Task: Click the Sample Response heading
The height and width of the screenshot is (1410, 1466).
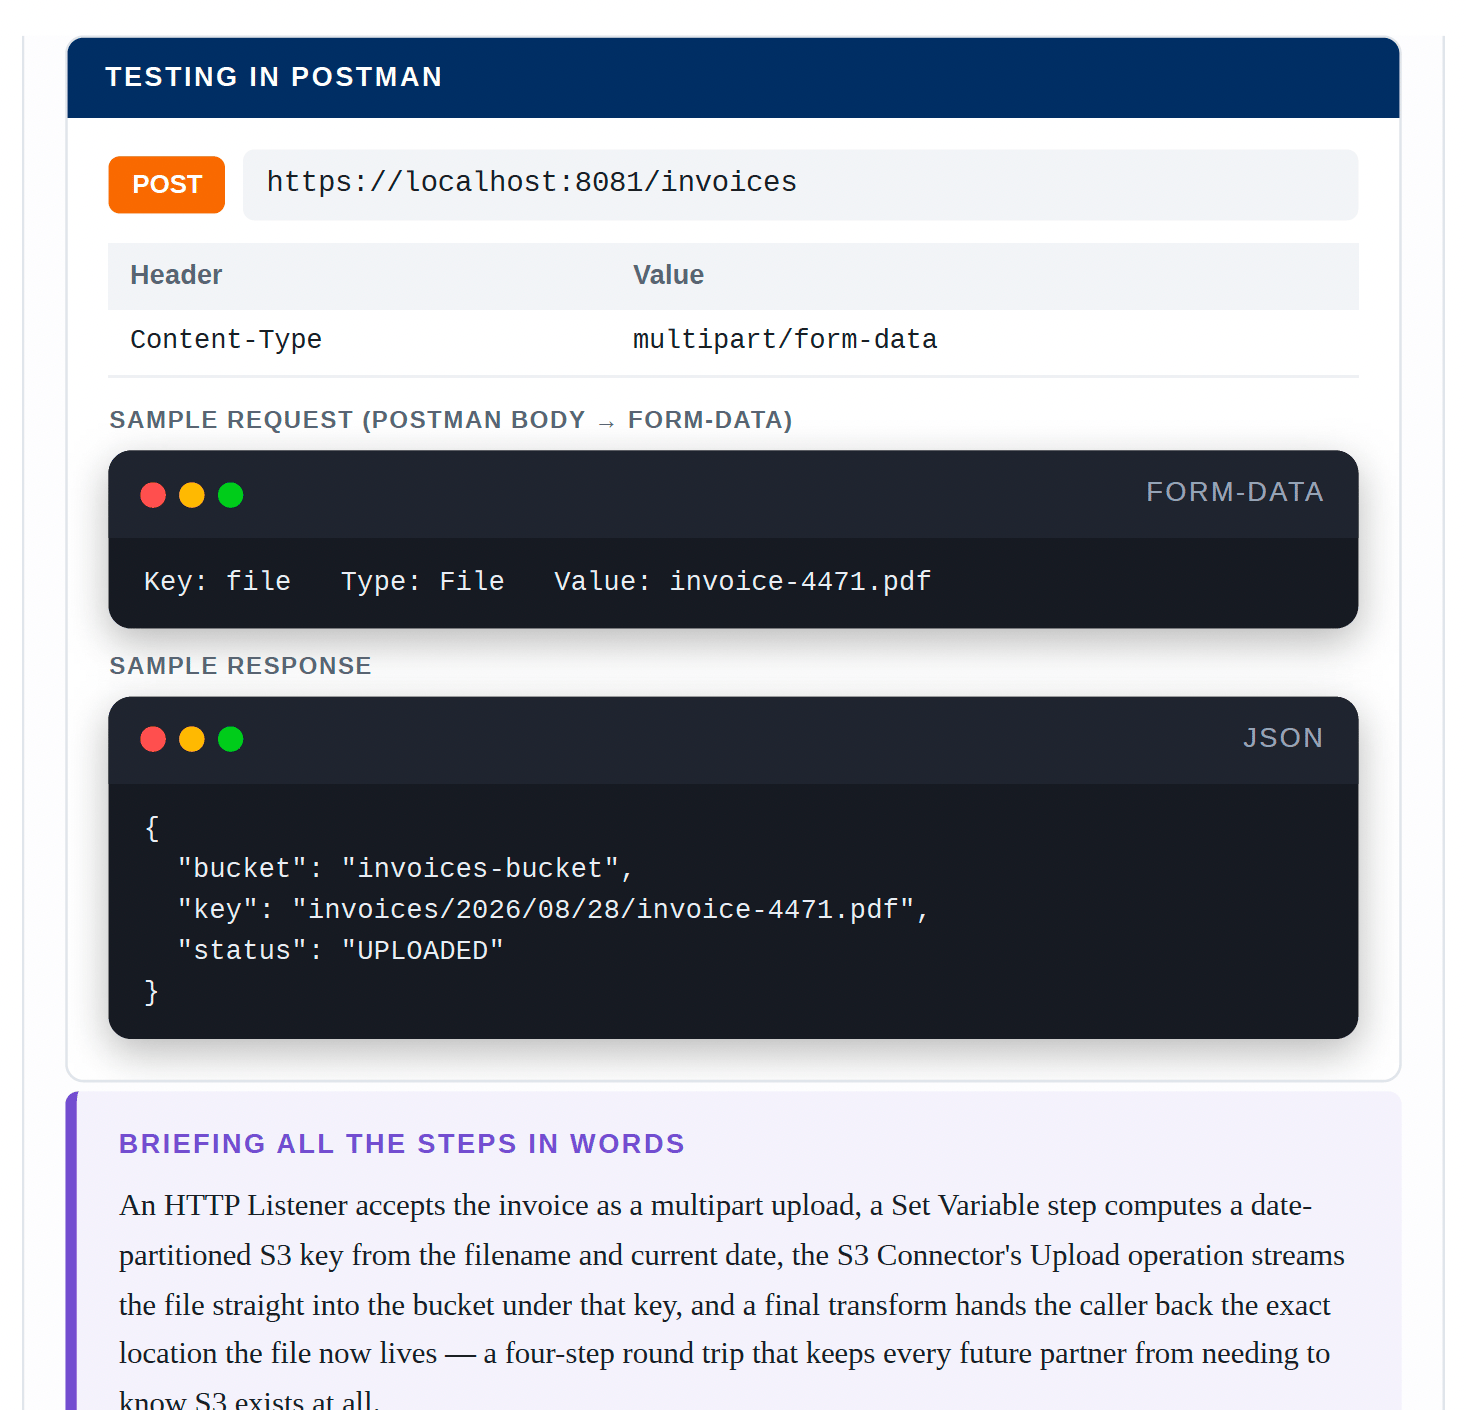Action: tap(240, 666)
